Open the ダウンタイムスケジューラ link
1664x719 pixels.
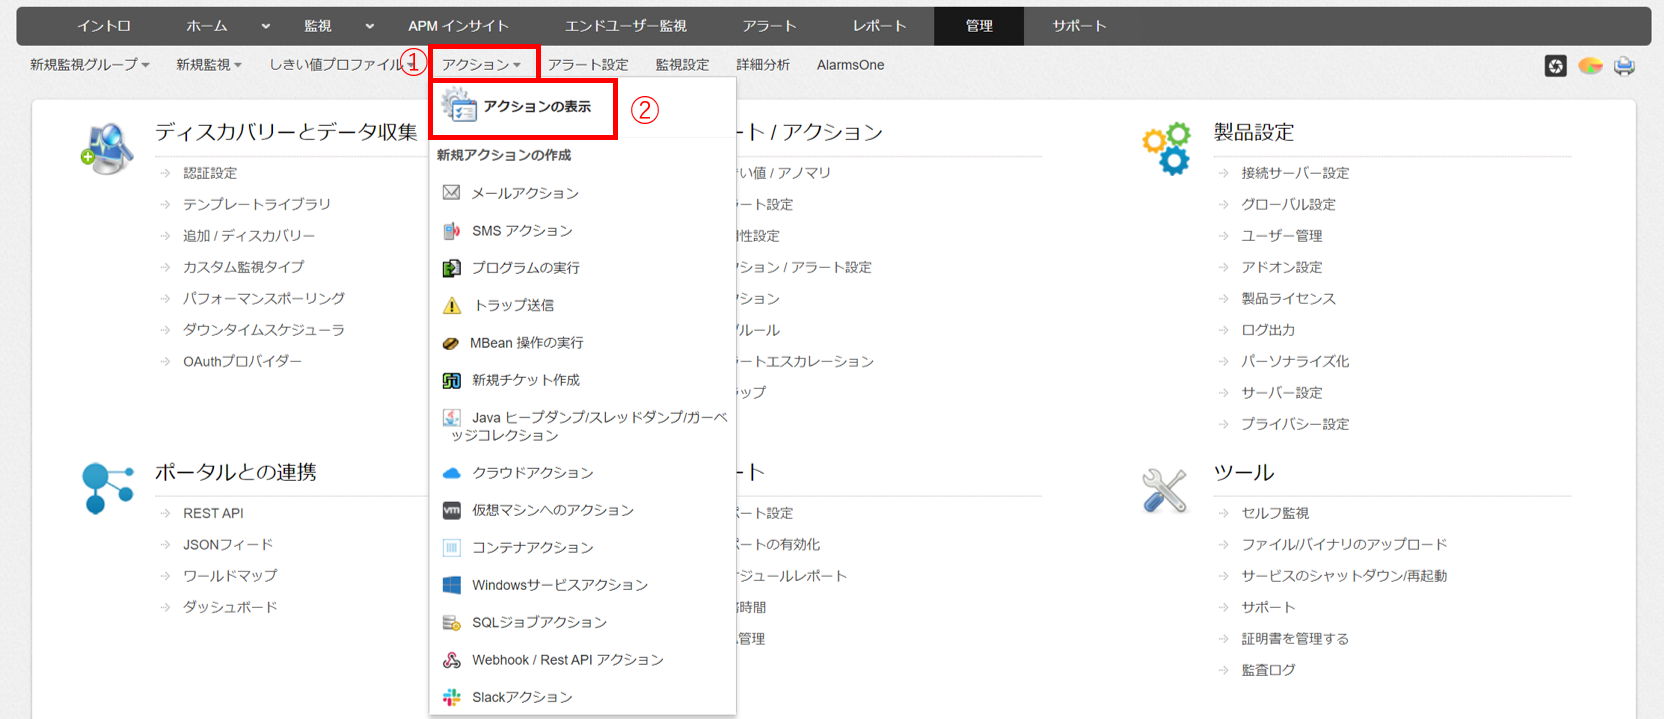(x=263, y=330)
